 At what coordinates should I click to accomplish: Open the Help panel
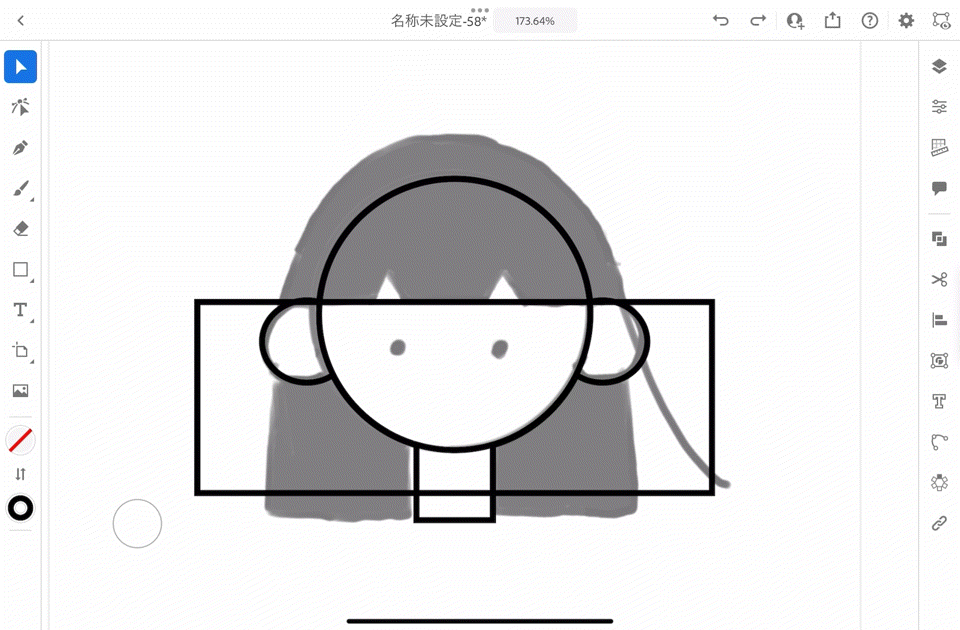click(869, 21)
